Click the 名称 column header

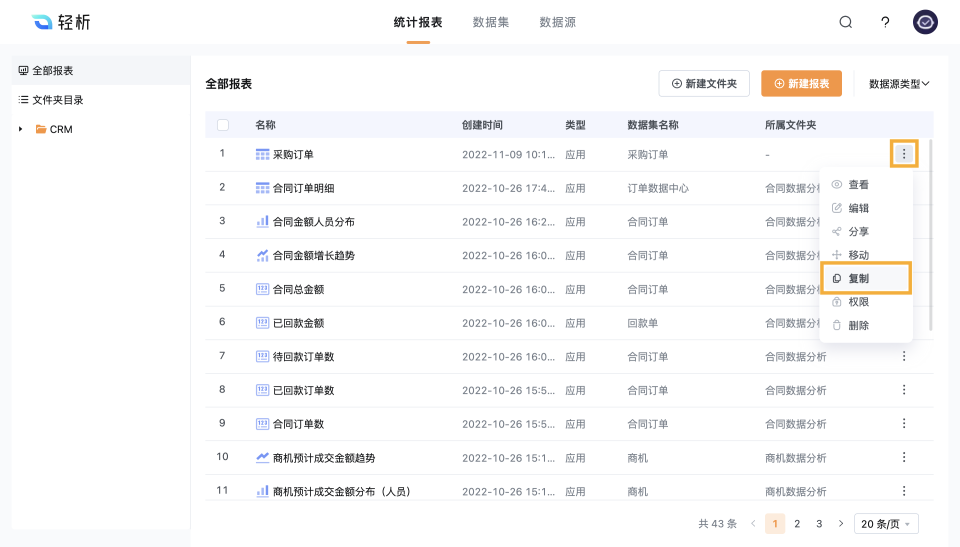point(265,125)
